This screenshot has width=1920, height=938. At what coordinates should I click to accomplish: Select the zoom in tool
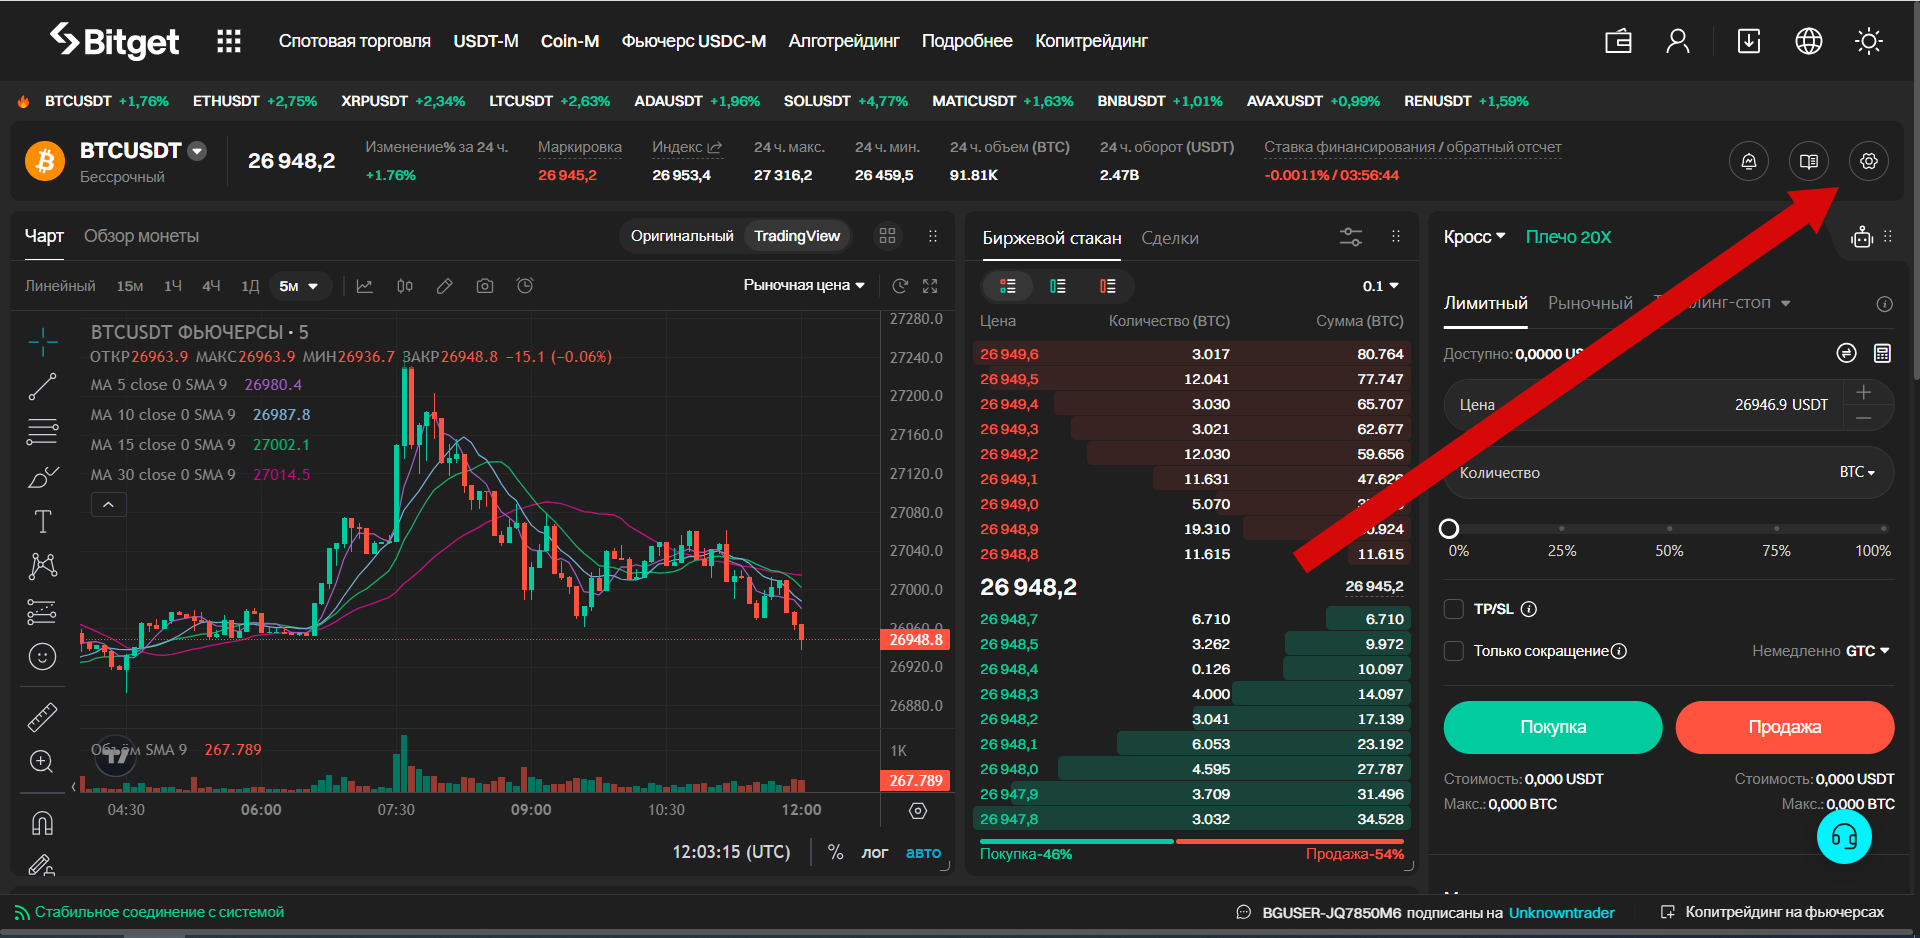[x=42, y=762]
